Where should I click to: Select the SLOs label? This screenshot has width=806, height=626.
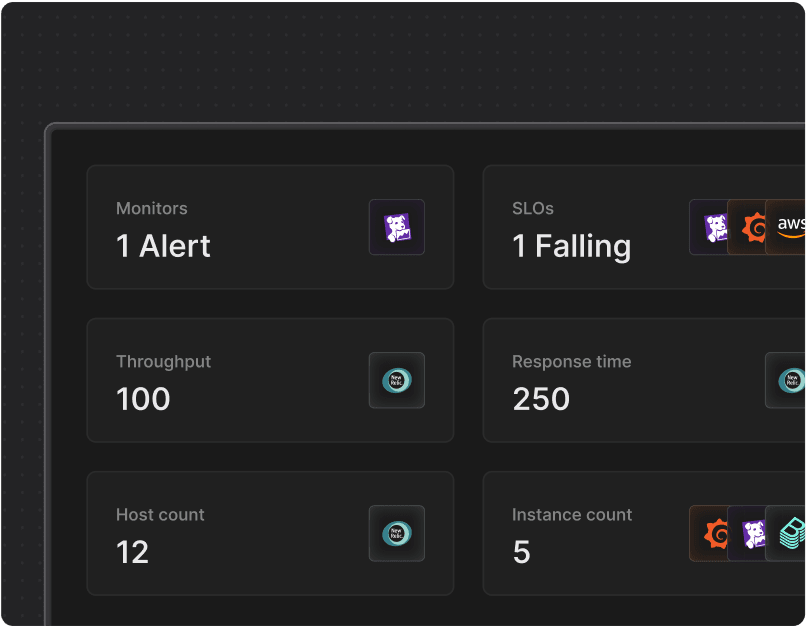point(533,208)
